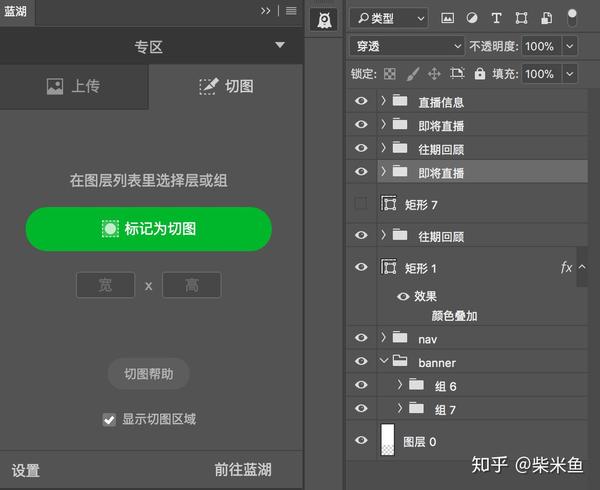Filter layers by pixel image icon
This screenshot has width=600, height=490.
tap(447, 18)
